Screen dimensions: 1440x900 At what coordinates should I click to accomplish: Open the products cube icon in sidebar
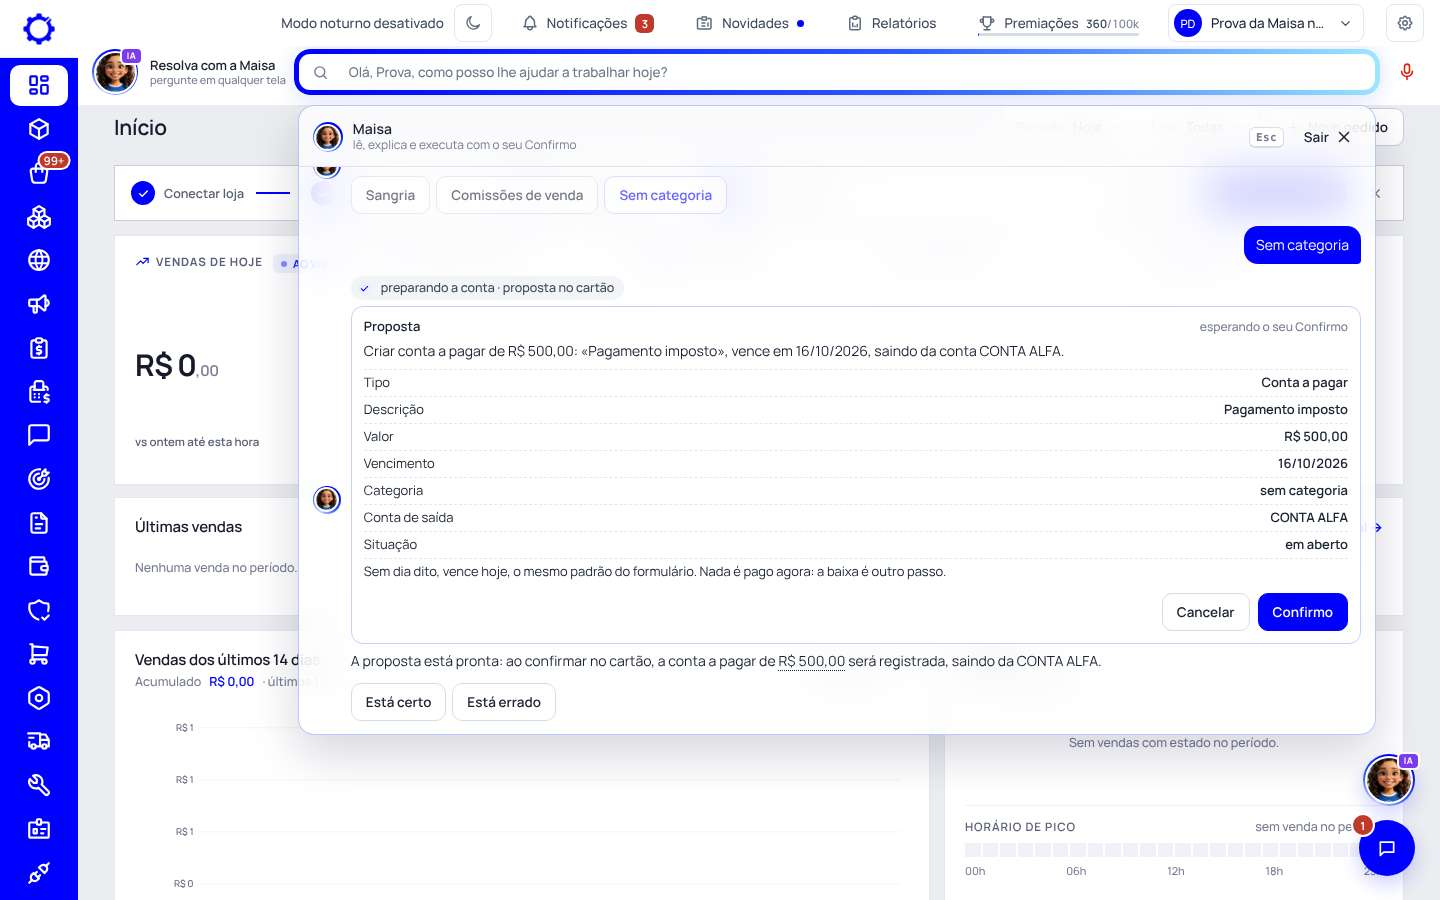39,129
